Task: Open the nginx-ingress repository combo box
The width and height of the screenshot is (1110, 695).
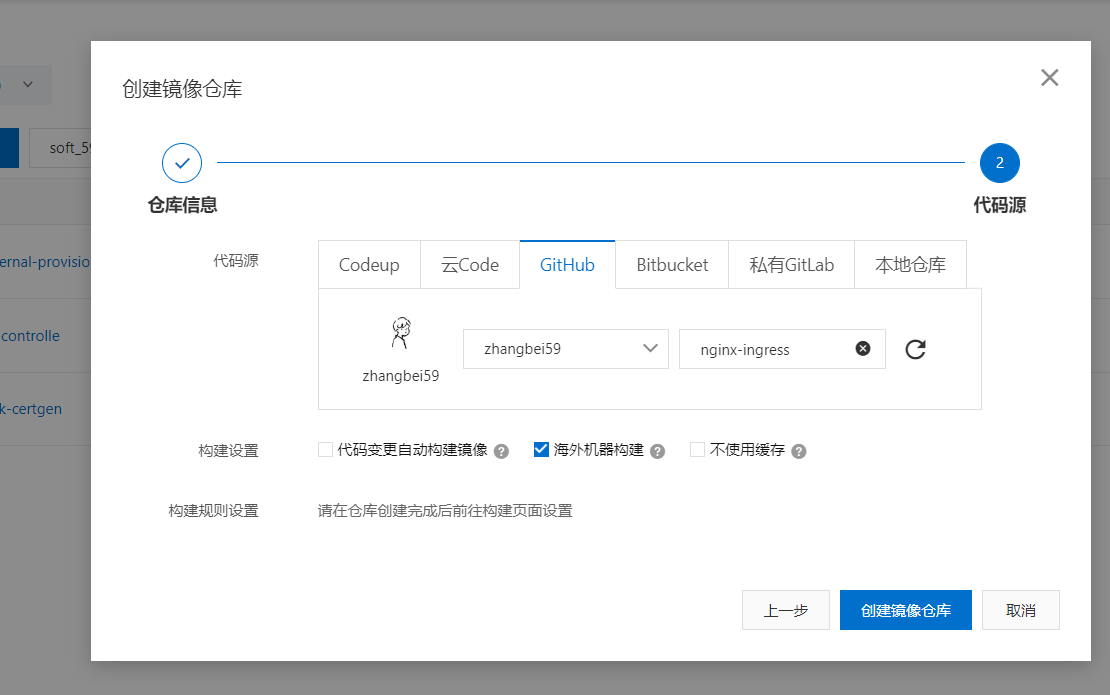Action: (x=765, y=349)
